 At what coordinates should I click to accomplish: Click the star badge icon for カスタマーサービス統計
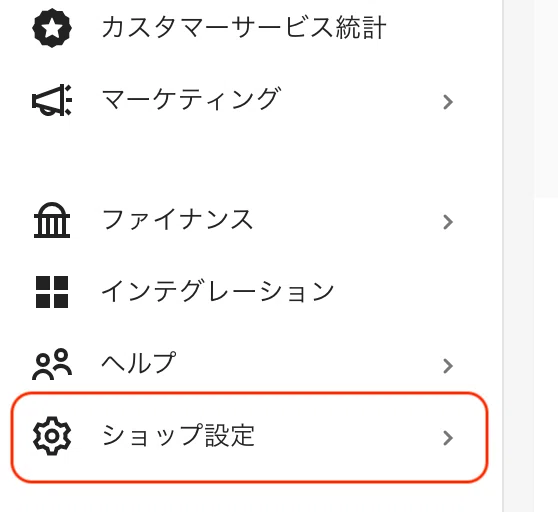click(x=52, y=28)
